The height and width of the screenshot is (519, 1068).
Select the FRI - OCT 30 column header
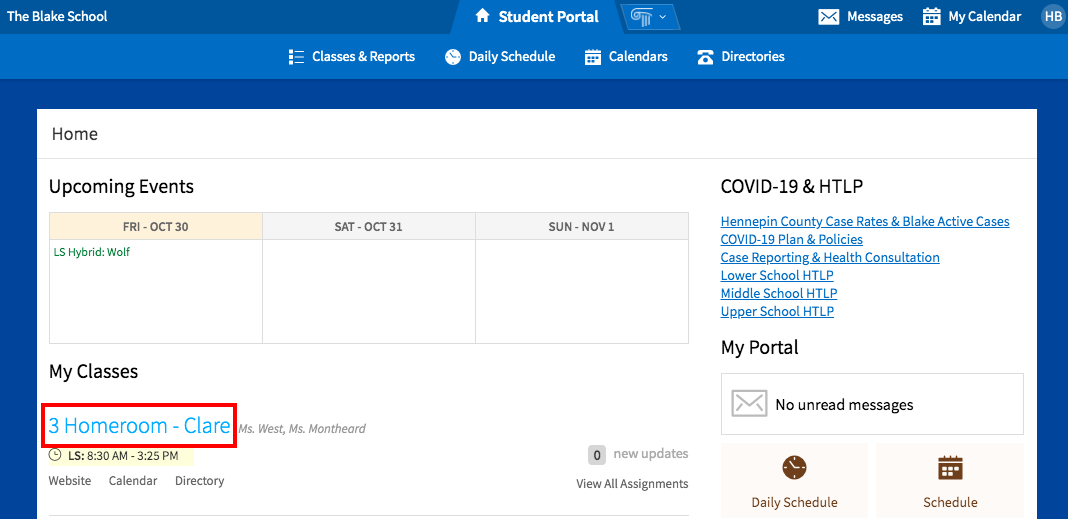[x=156, y=227]
